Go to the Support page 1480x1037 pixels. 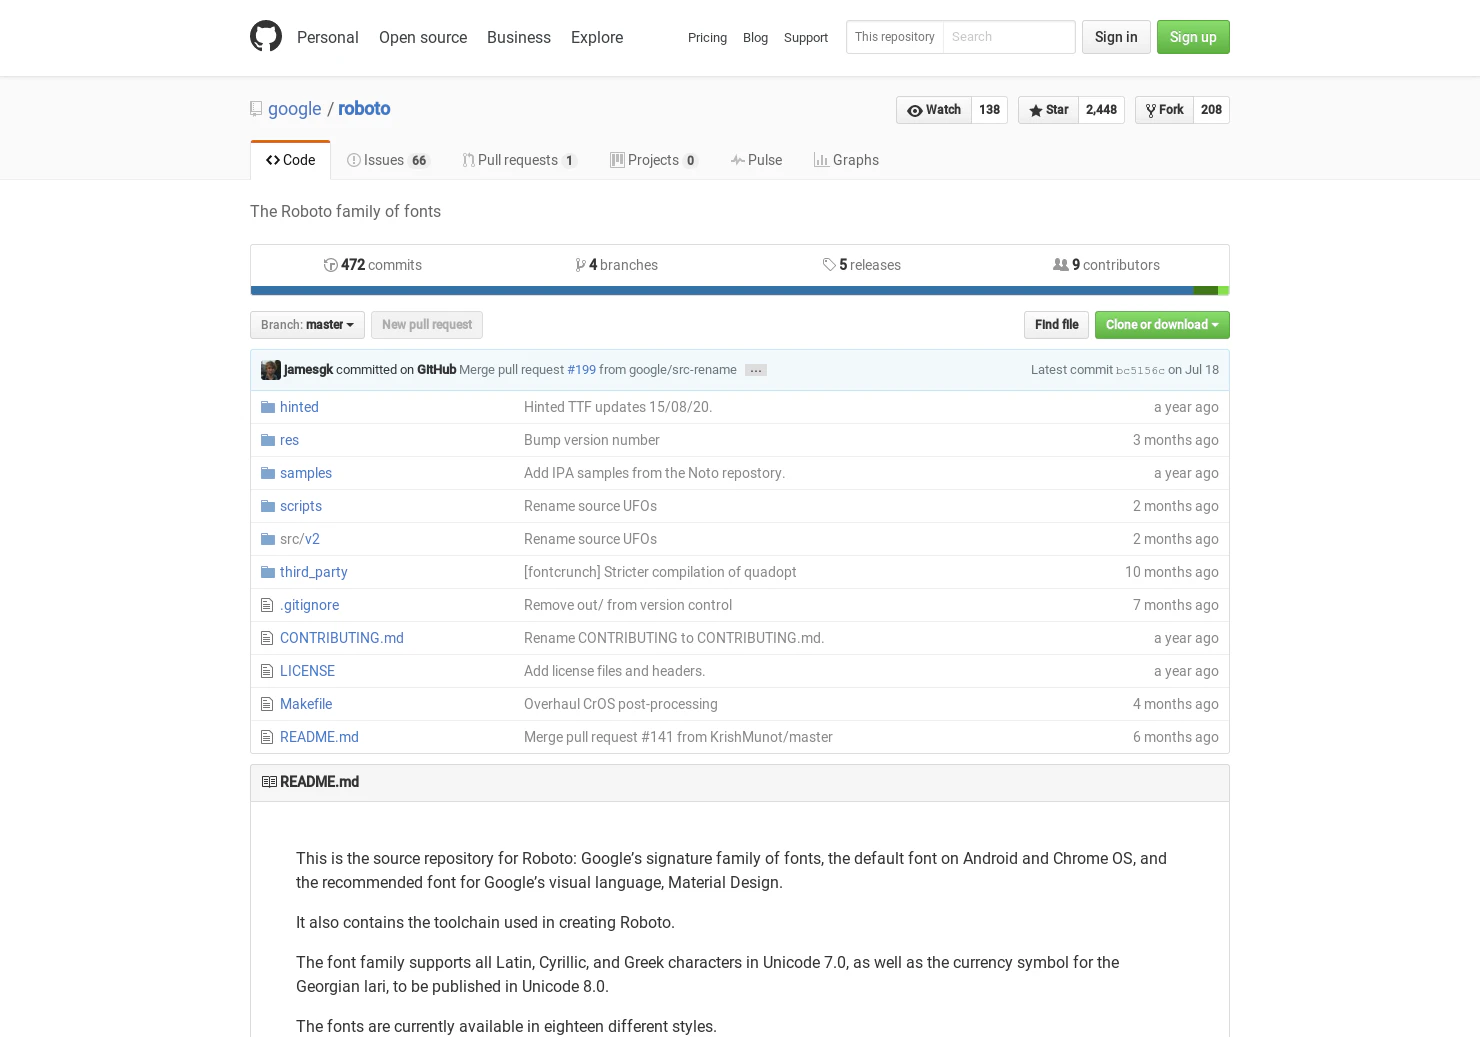coord(806,38)
